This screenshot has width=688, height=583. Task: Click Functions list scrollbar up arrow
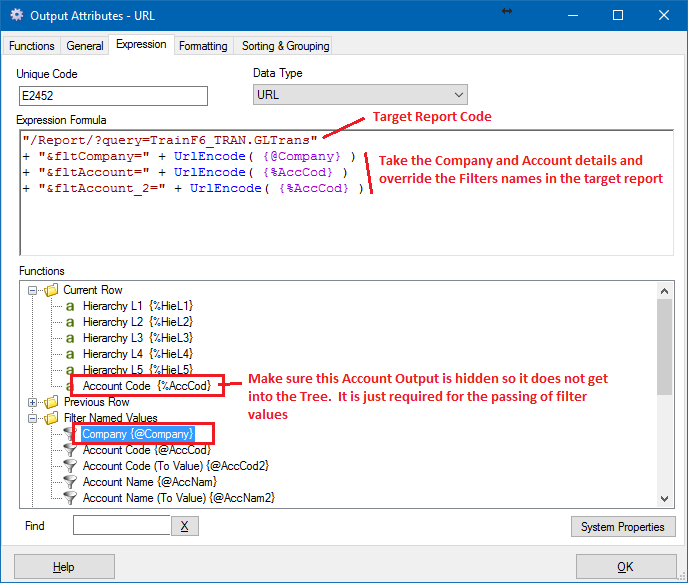pyautogui.click(x=664, y=291)
